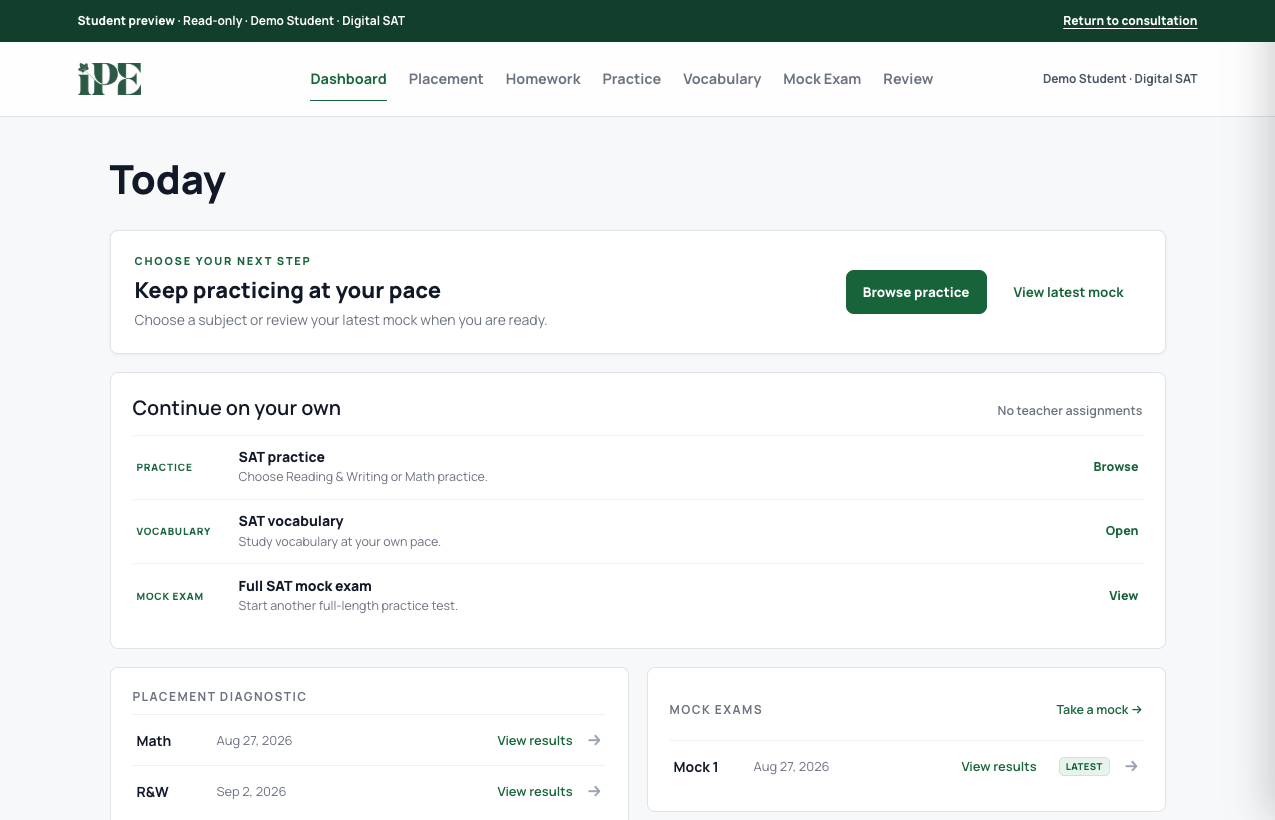Image resolution: width=1275 pixels, height=820 pixels.
Task: Click the R&W row label
Action: pos(152,792)
